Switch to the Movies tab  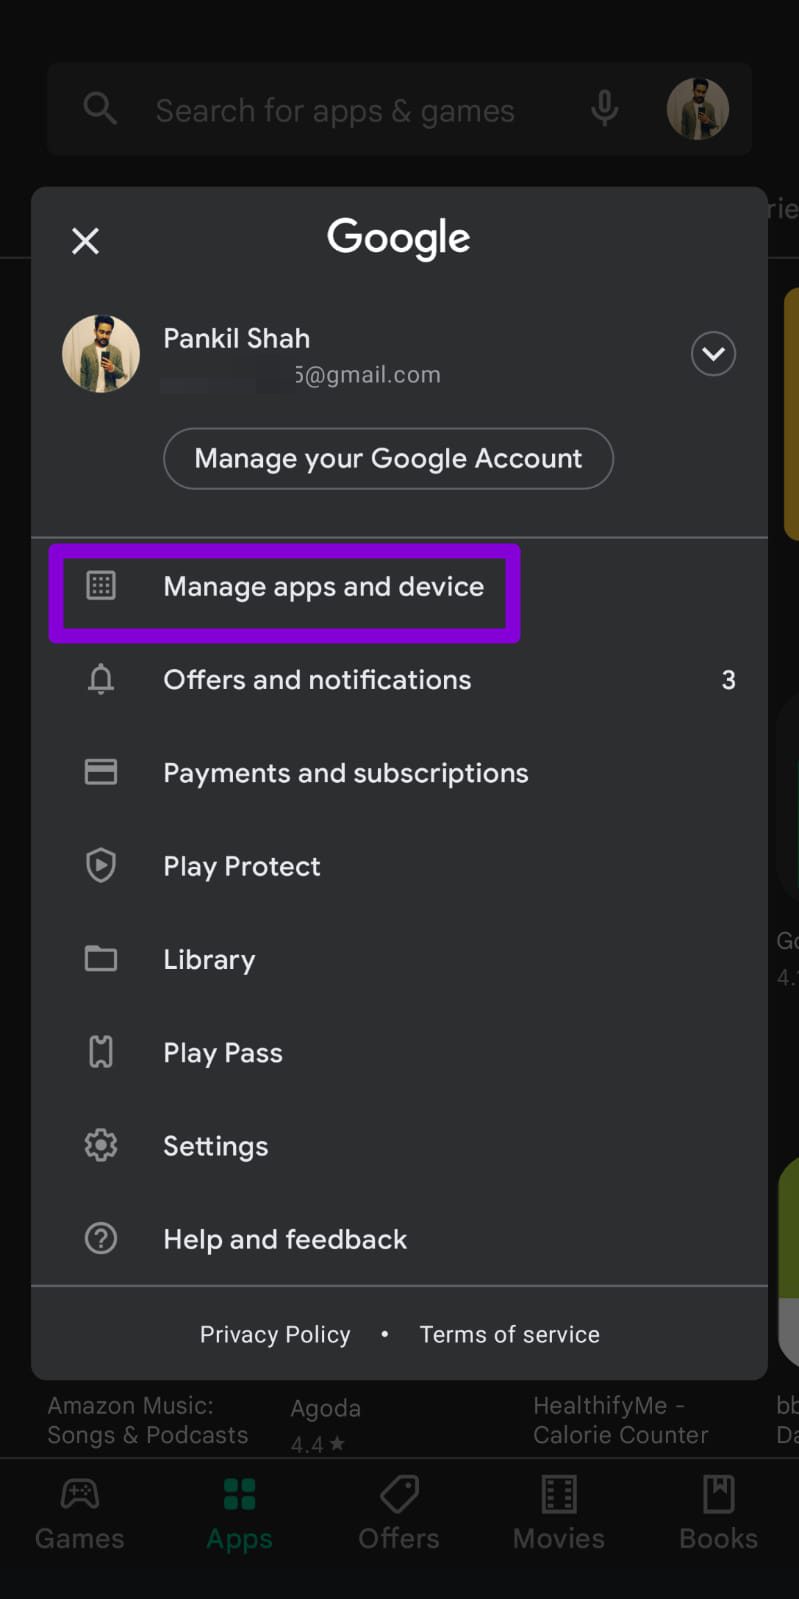558,1514
